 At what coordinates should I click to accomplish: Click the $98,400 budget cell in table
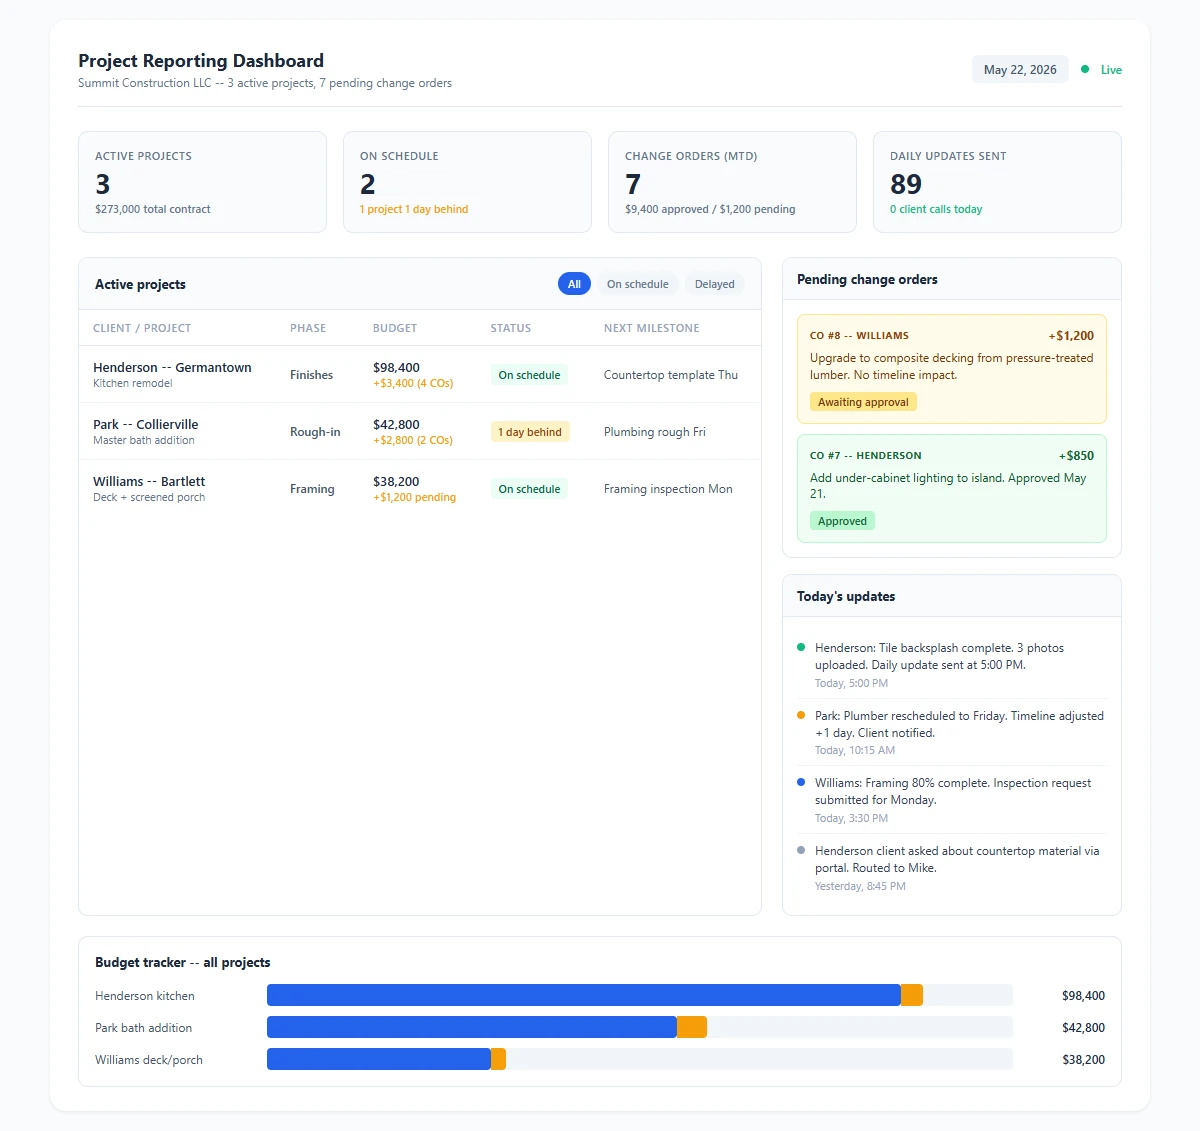coord(396,367)
